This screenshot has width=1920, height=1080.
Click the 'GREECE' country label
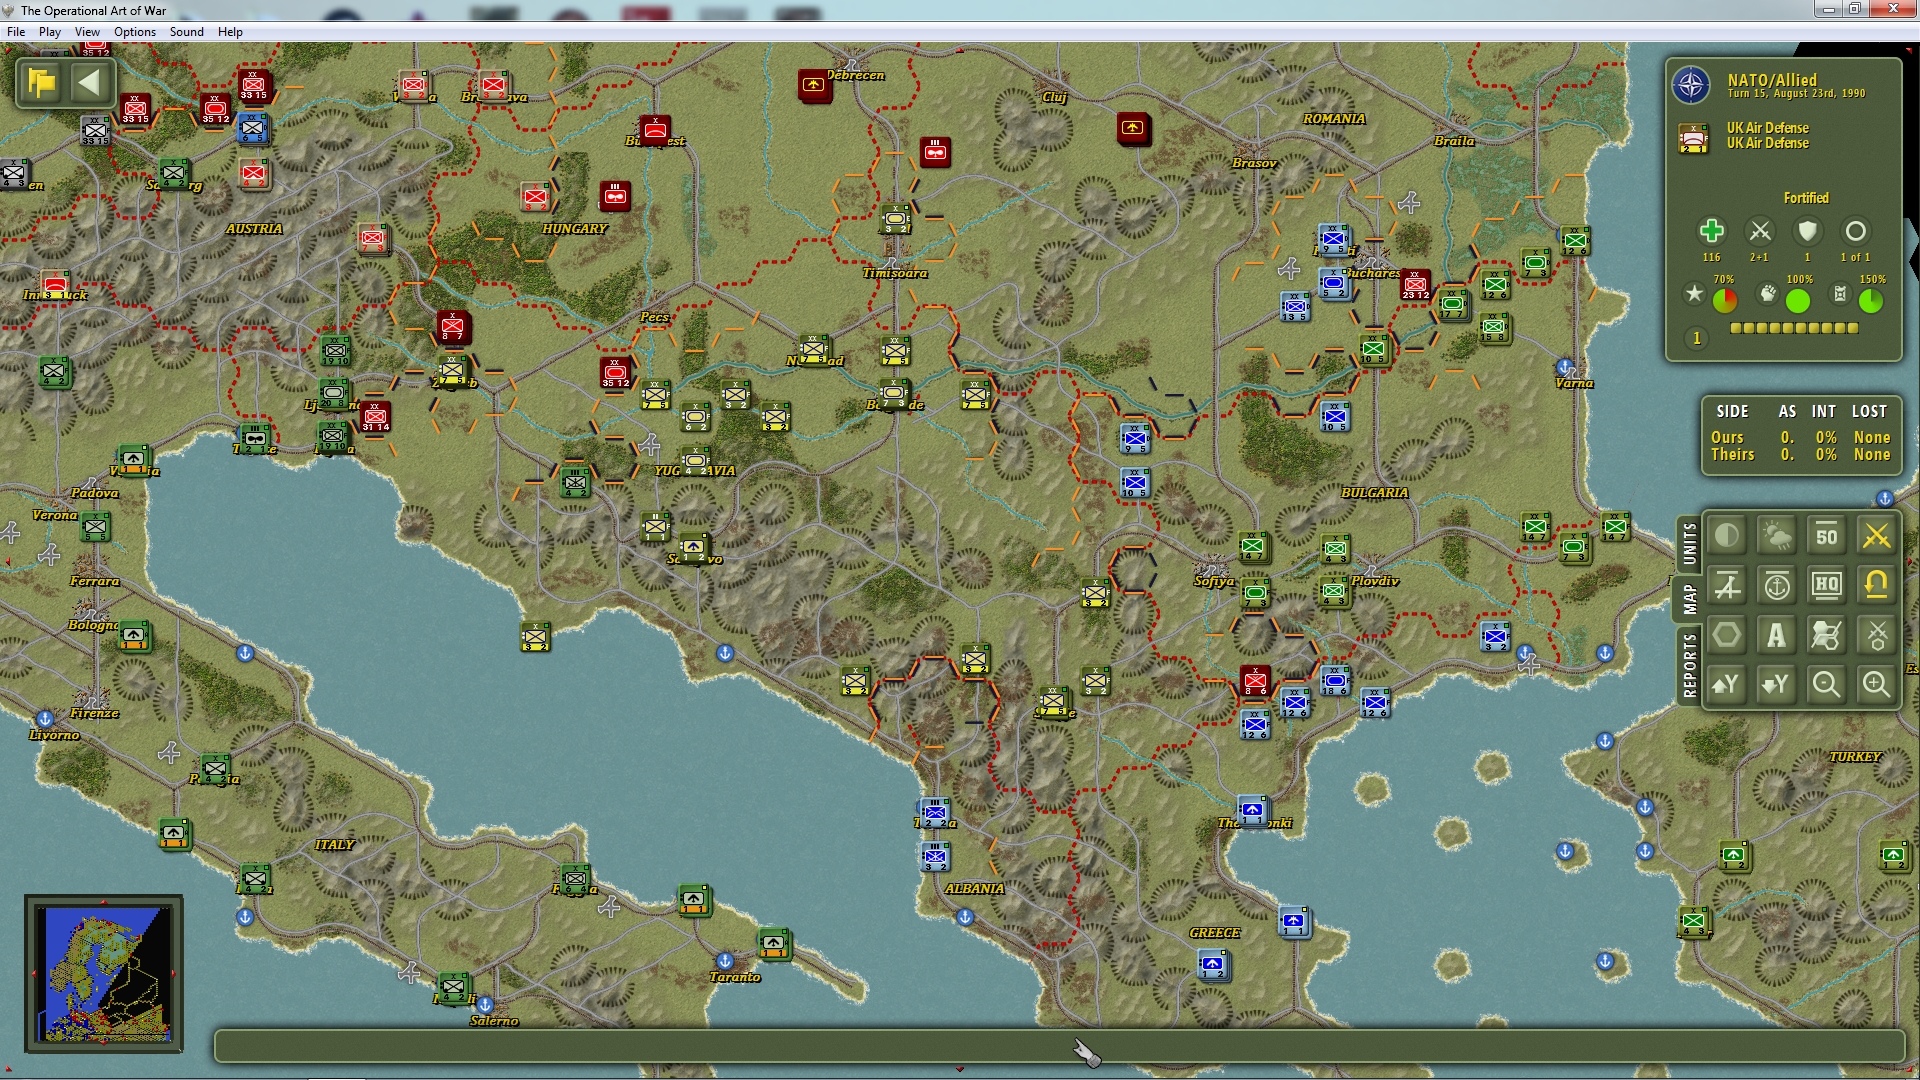click(1215, 933)
